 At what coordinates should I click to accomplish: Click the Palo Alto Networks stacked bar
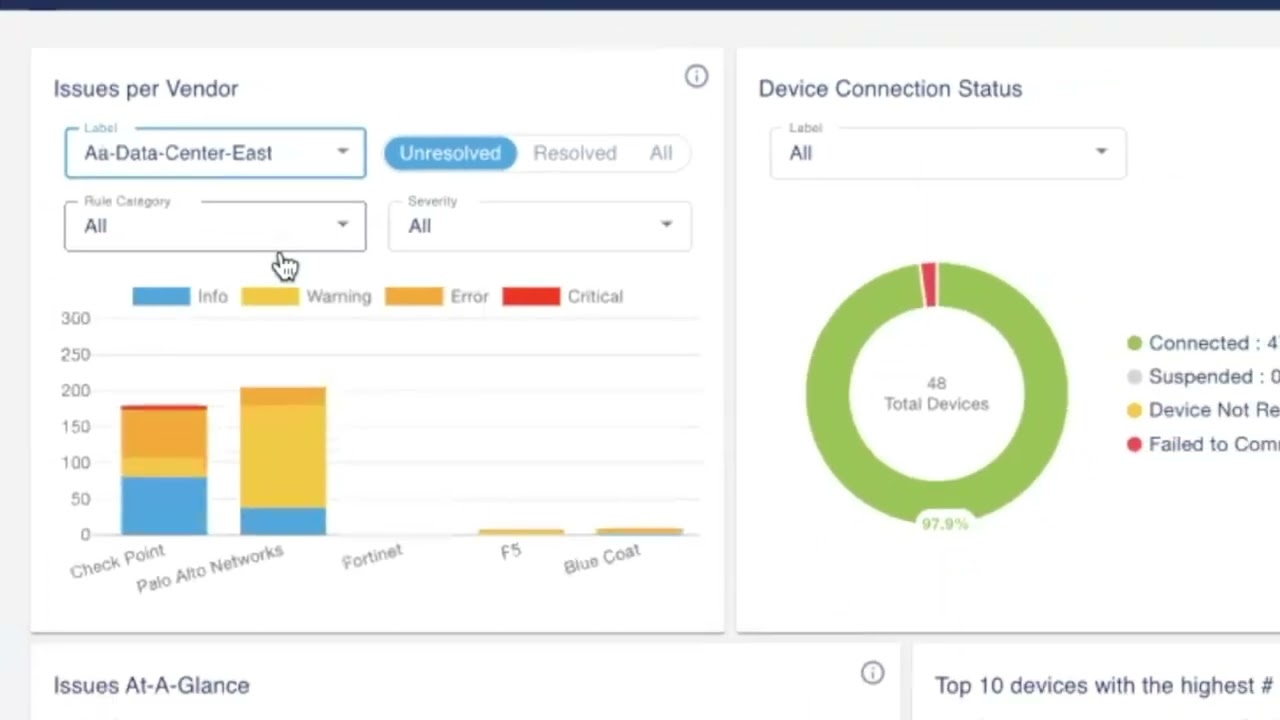click(x=283, y=460)
